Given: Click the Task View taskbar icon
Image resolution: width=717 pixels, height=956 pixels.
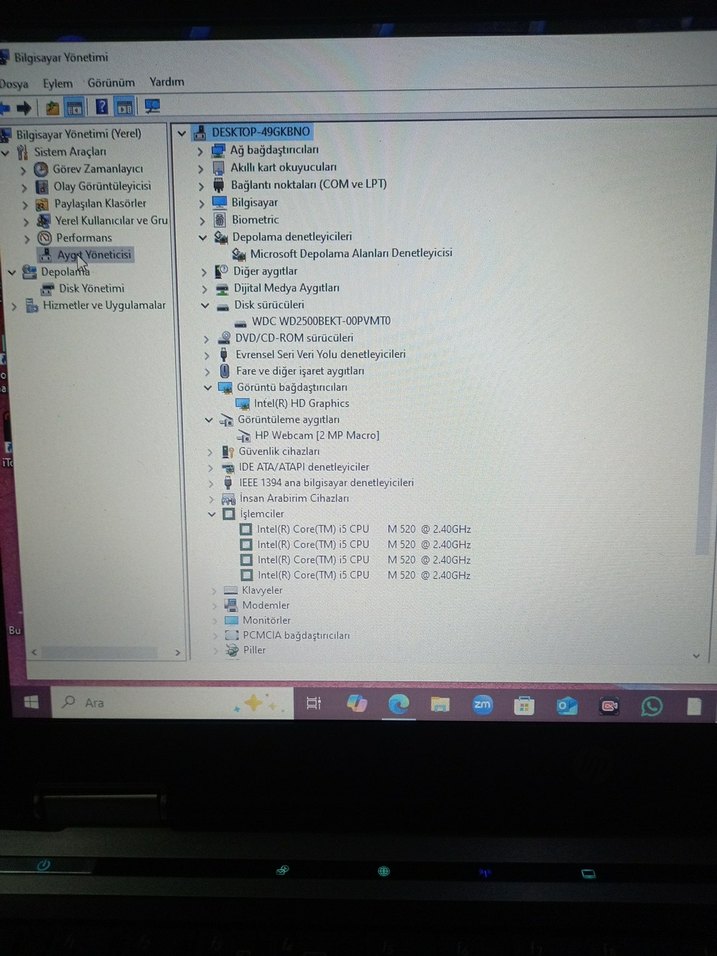Looking at the screenshot, I should point(313,704).
